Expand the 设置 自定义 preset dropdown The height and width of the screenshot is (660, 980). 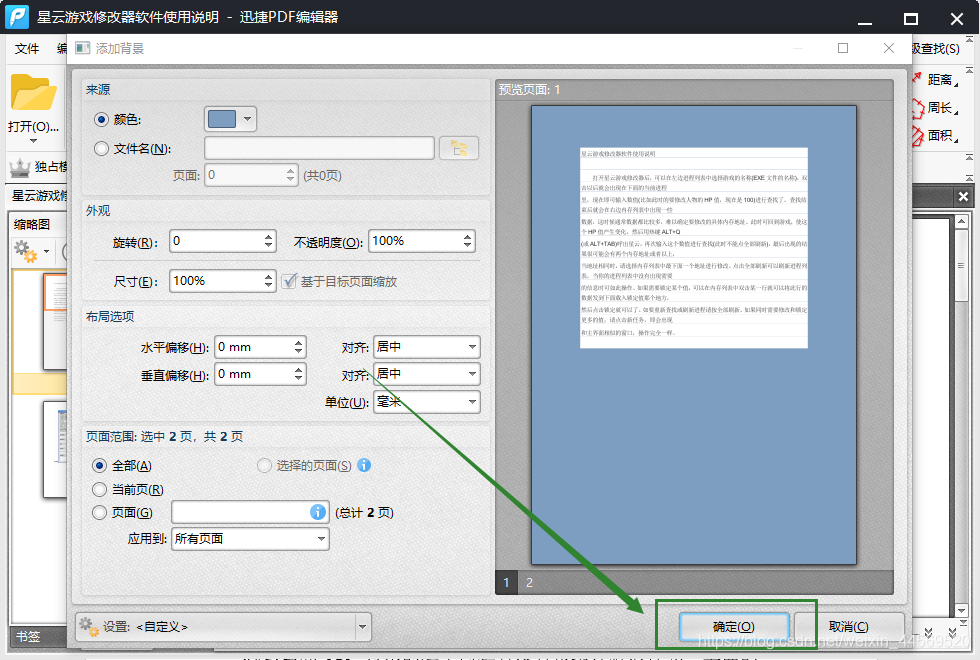[x=362, y=626]
